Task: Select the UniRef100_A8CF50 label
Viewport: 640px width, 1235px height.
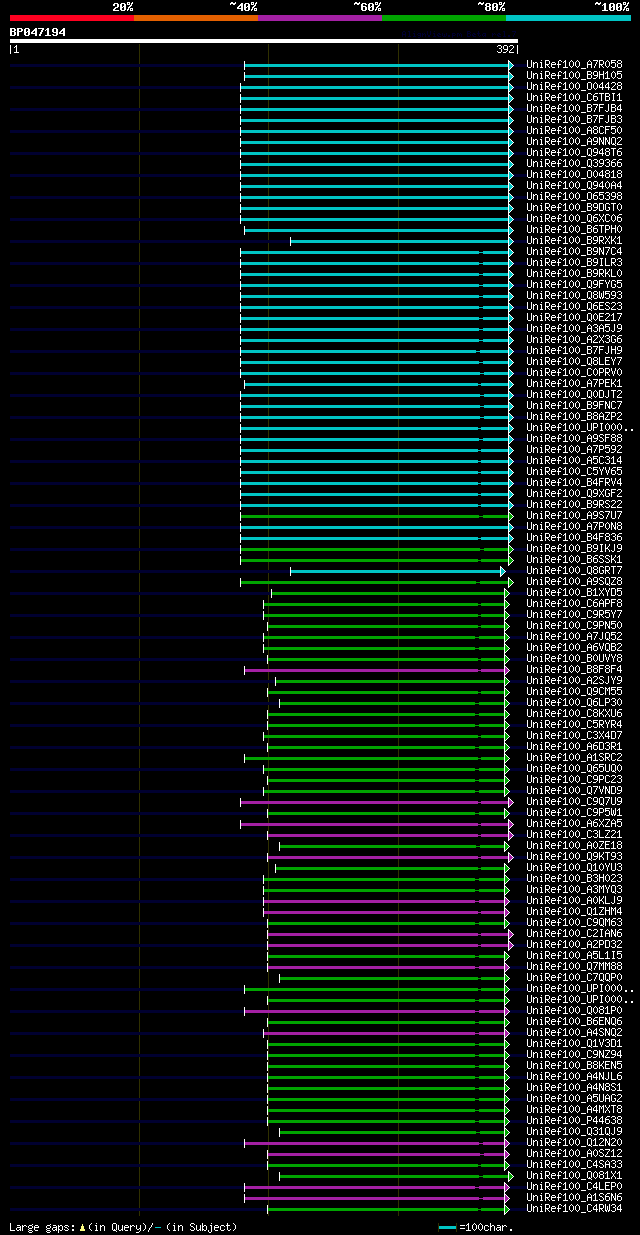Action: tap(574, 130)
